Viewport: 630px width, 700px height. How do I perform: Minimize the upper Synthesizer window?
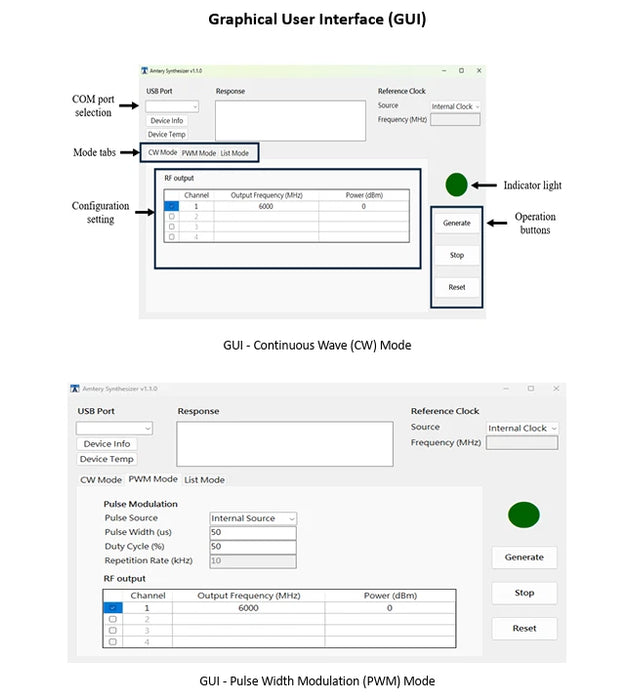point(444,71)
